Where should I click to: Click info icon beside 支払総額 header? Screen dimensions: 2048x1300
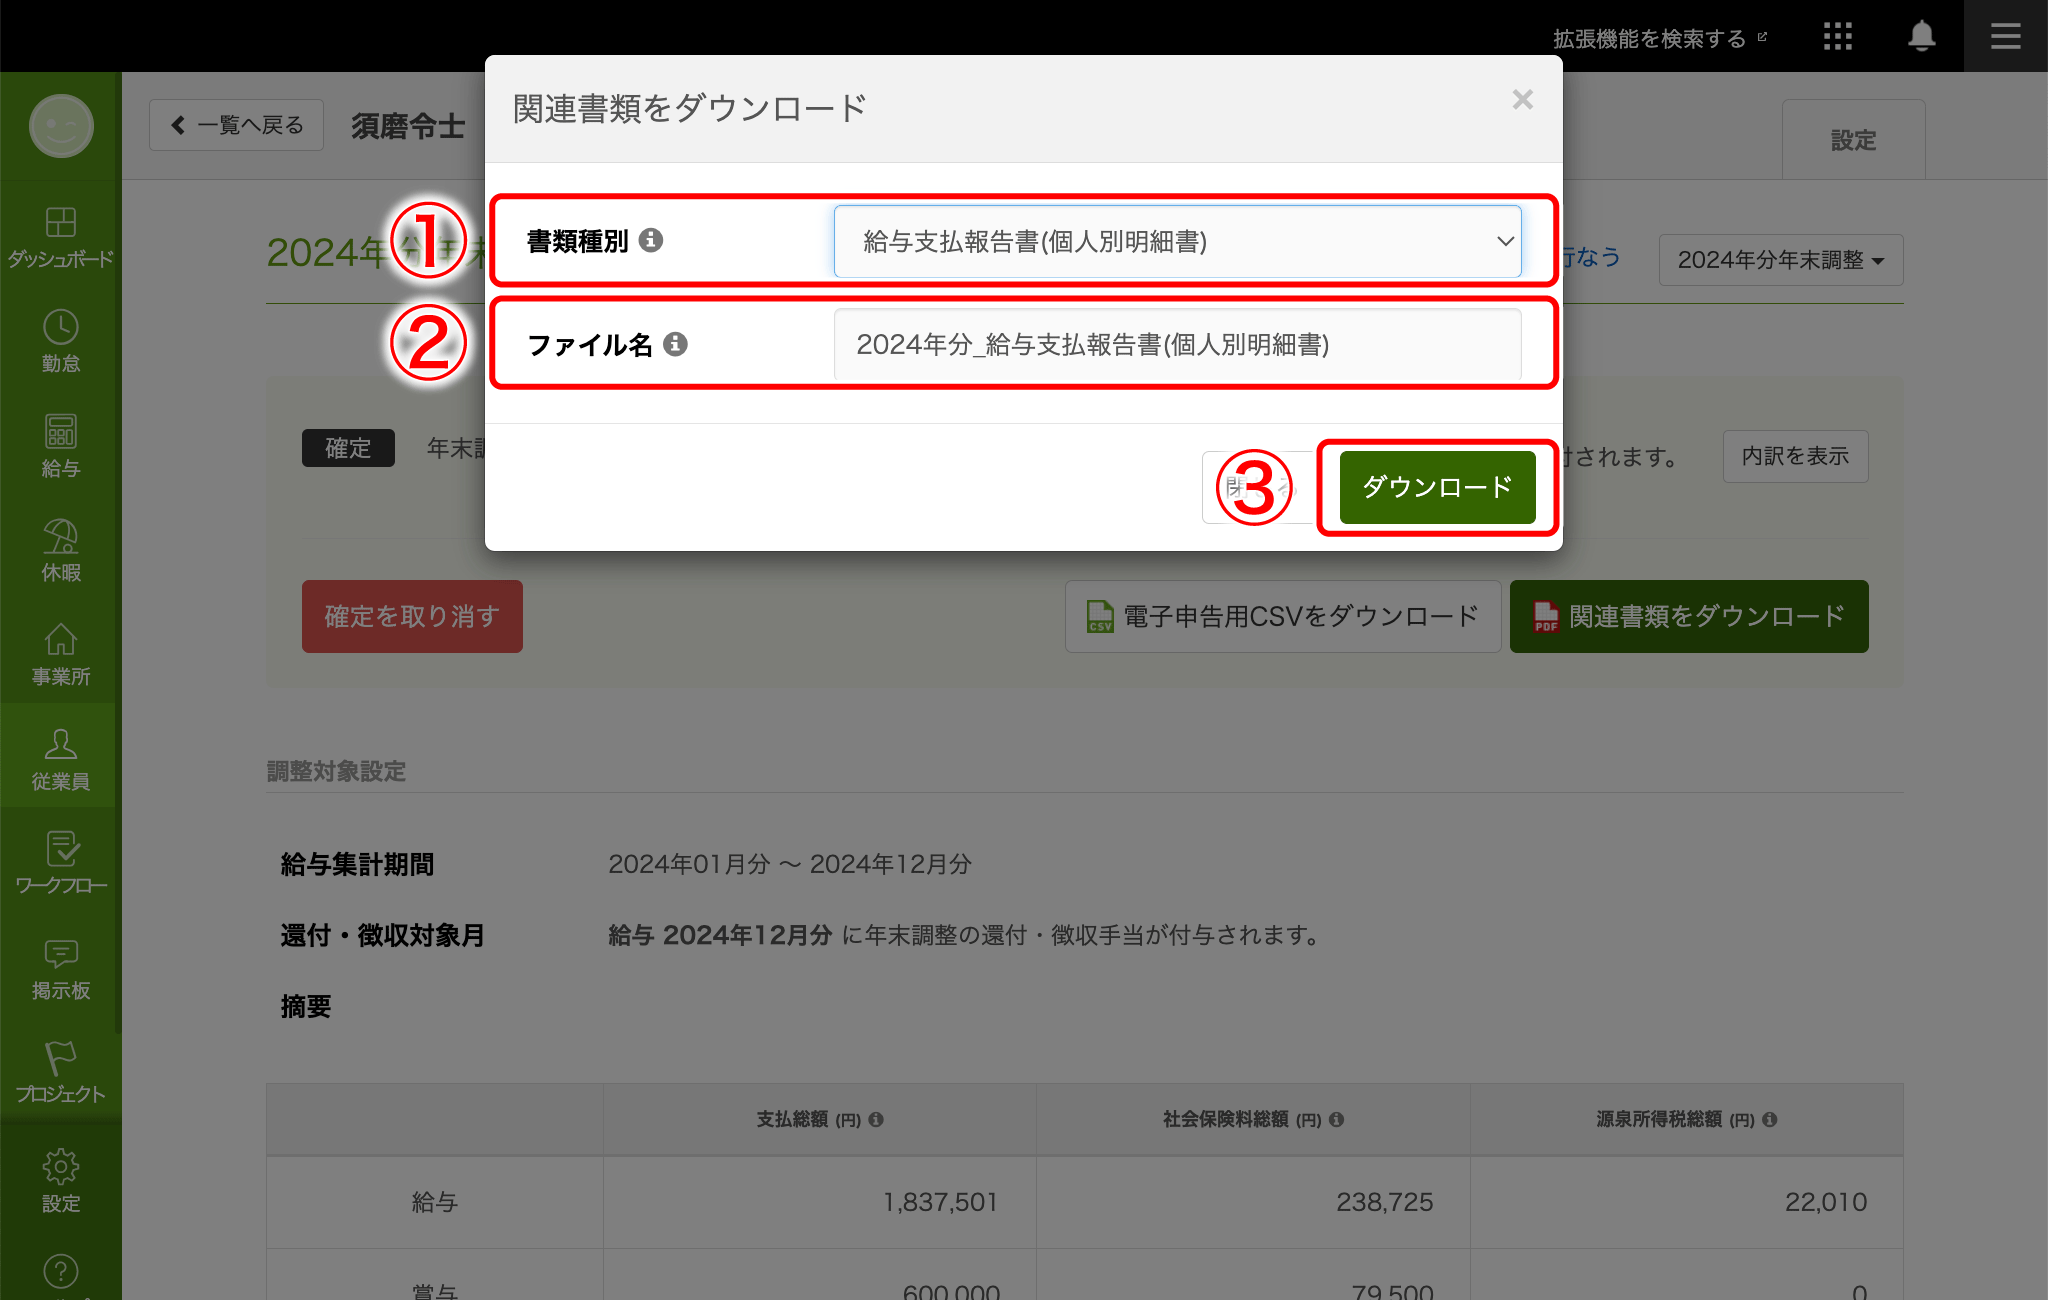876,1119
